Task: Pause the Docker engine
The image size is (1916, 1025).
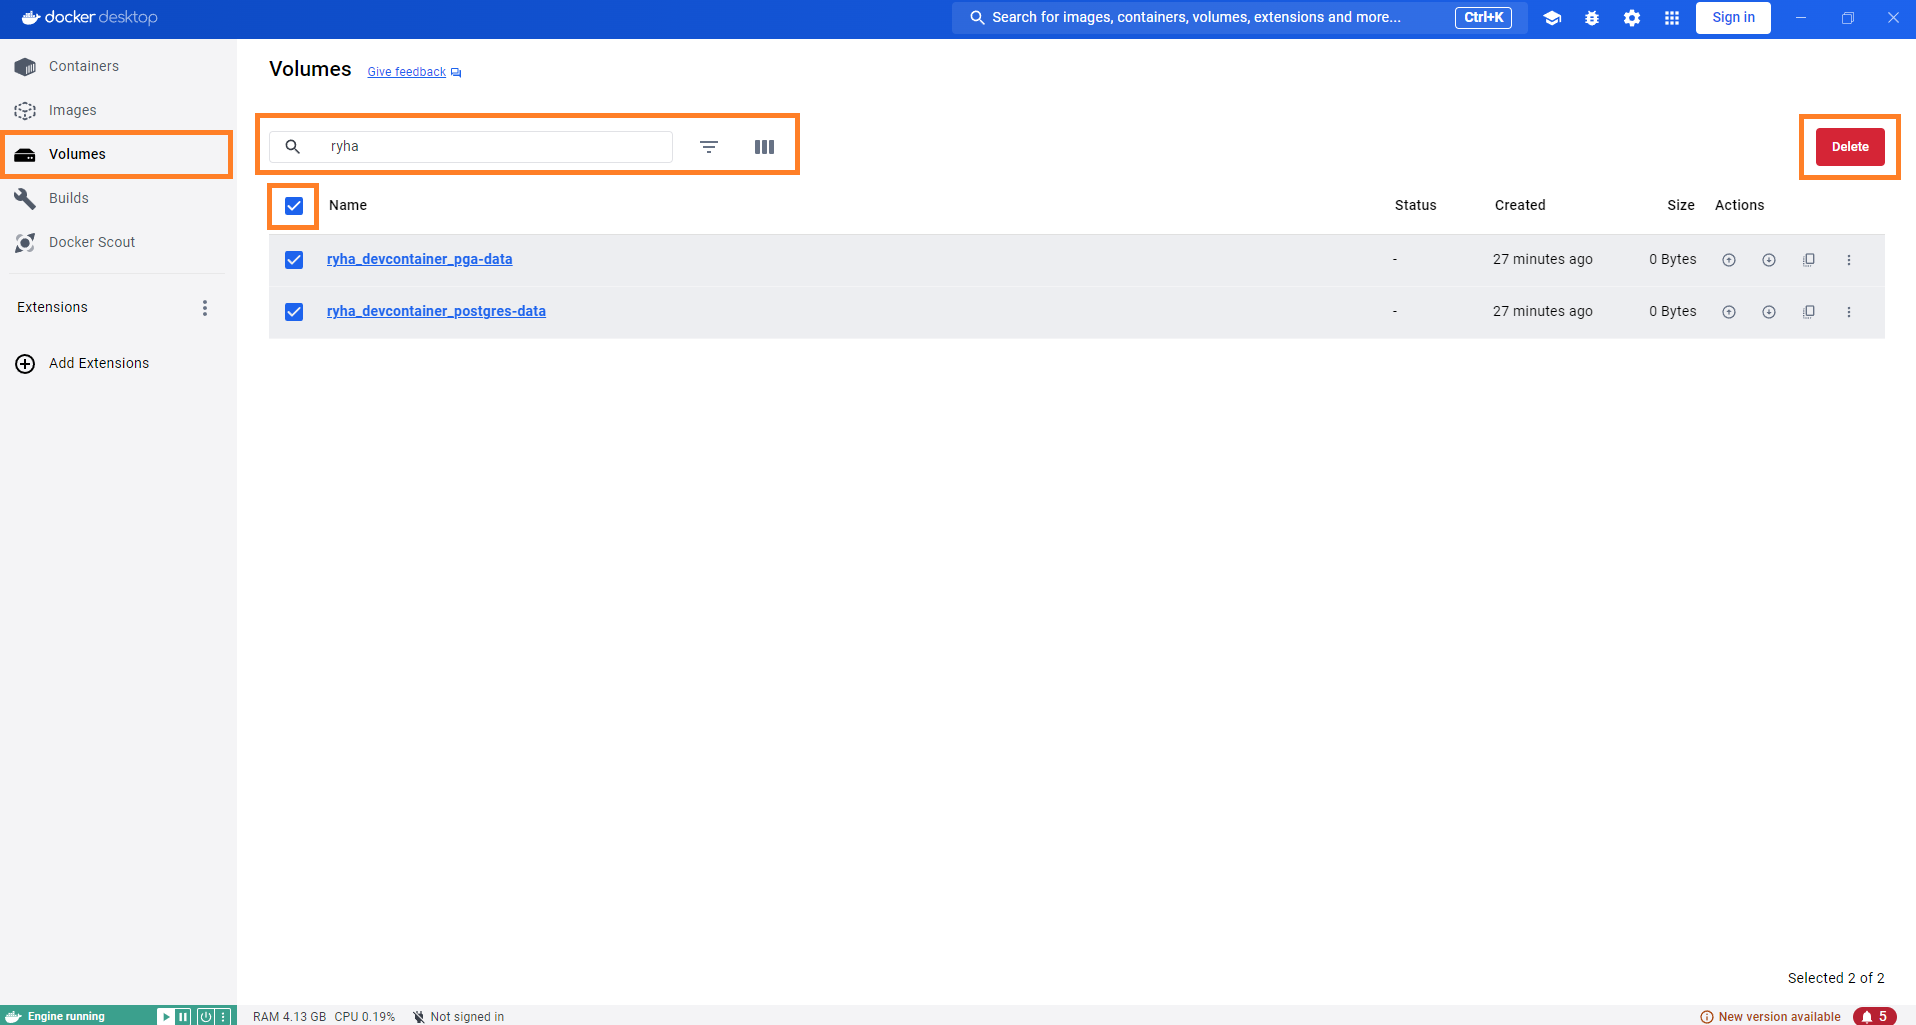Action: pyautogui.click(x=183, y=1016)
